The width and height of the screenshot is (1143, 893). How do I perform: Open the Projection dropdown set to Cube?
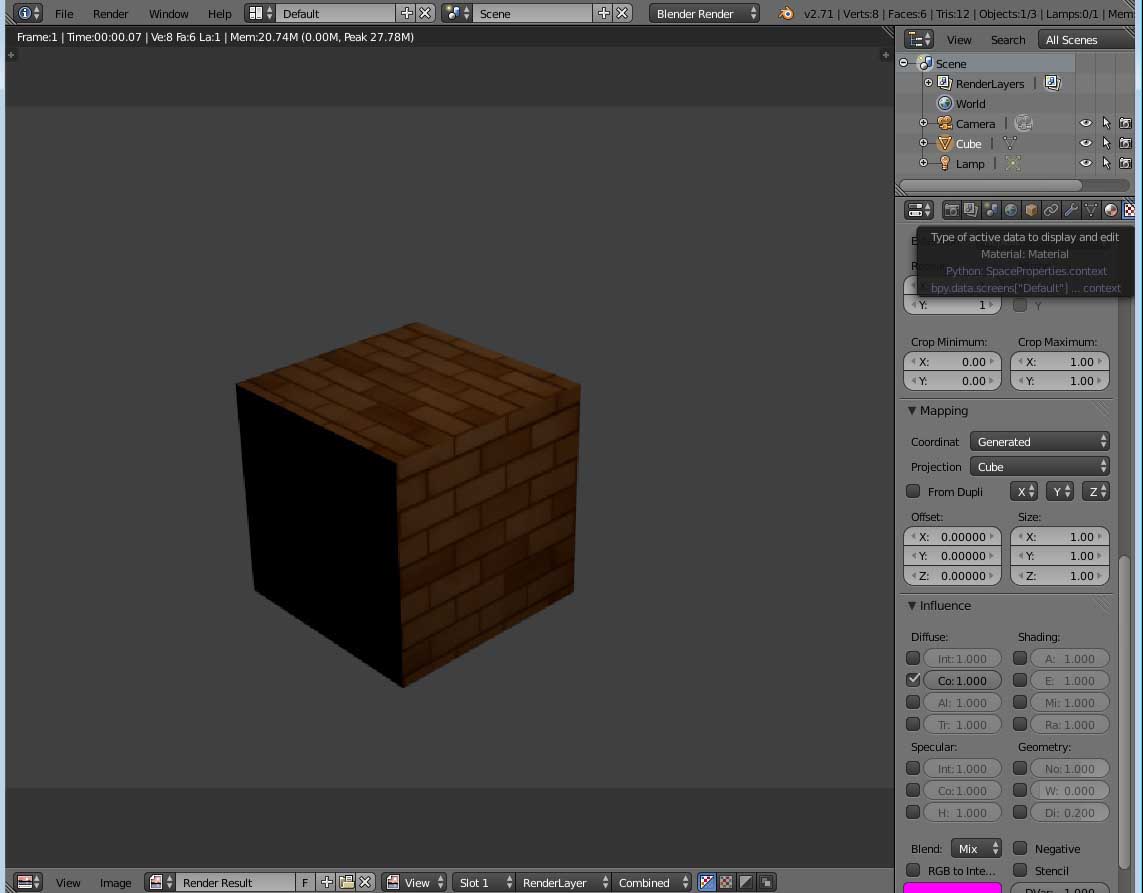tap(1040, 467)
